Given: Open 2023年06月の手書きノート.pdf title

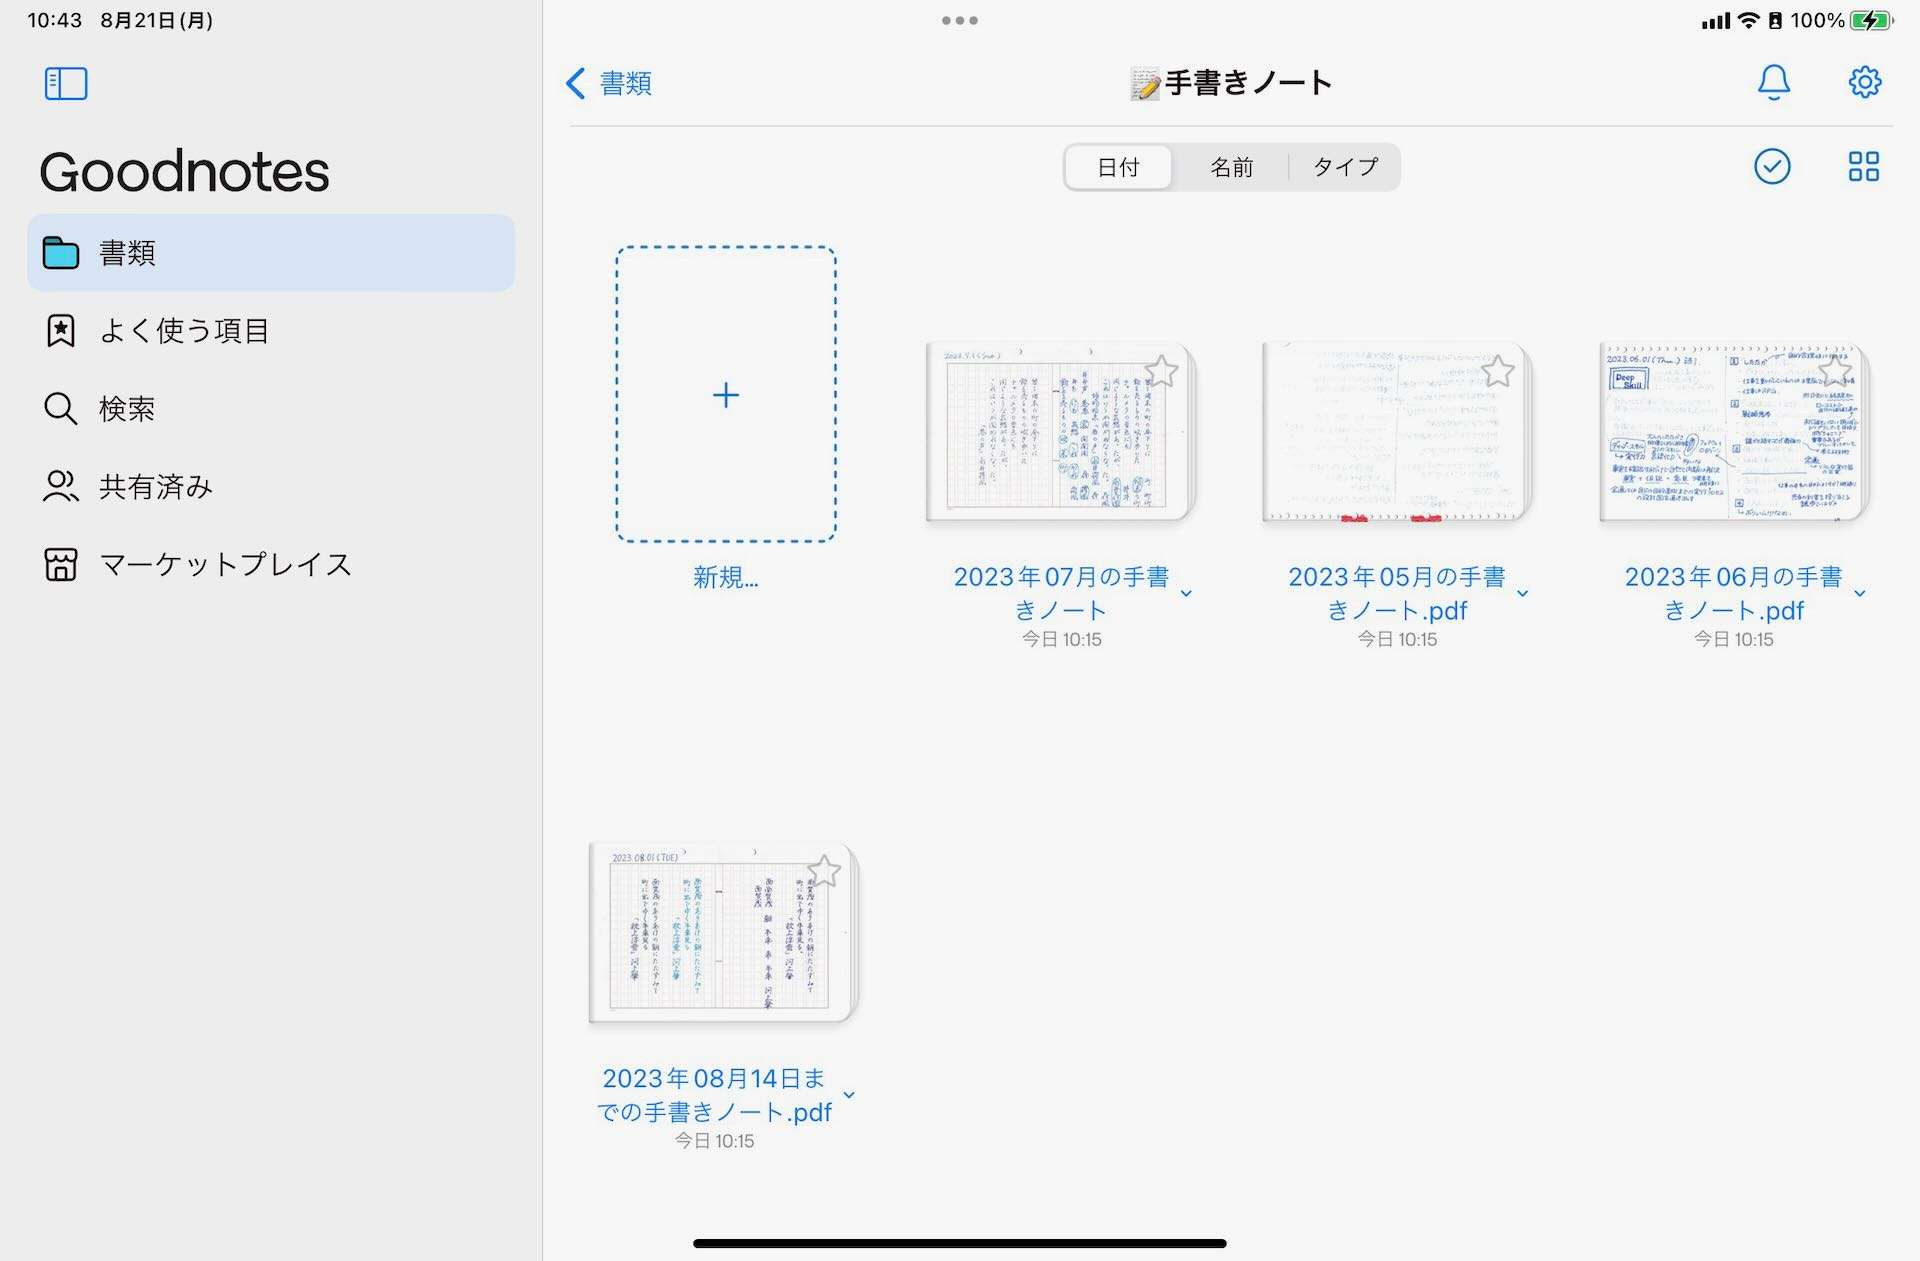Looking at the screenshot, I should click(x=1733, y=593).
